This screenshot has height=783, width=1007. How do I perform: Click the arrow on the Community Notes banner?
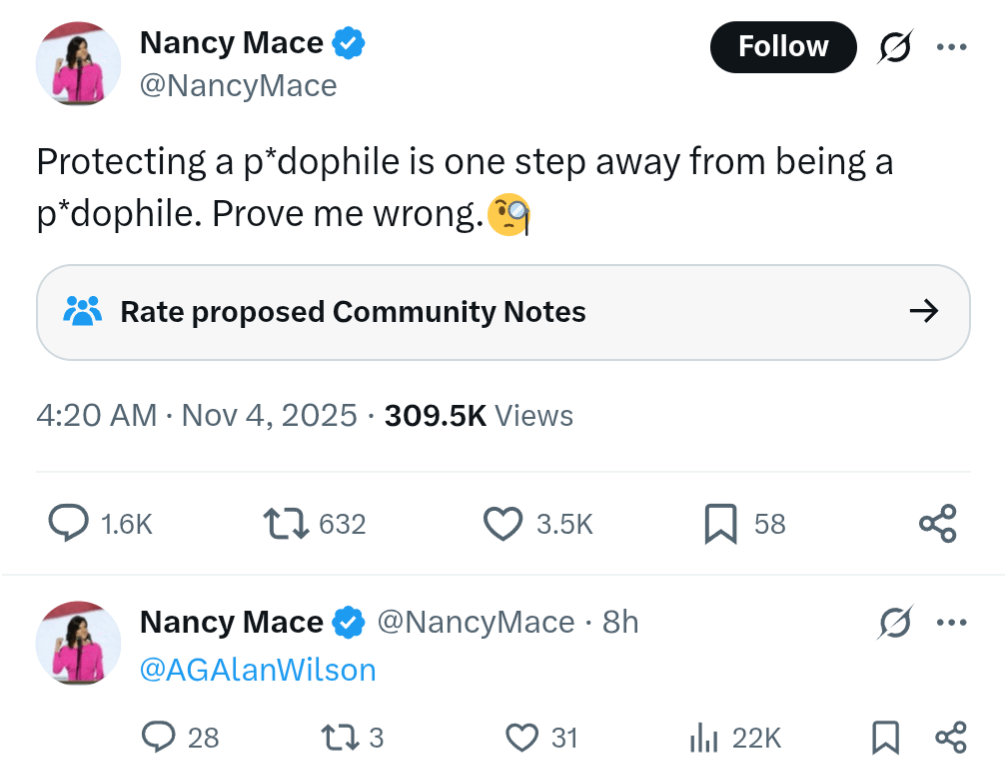point(923,312)
